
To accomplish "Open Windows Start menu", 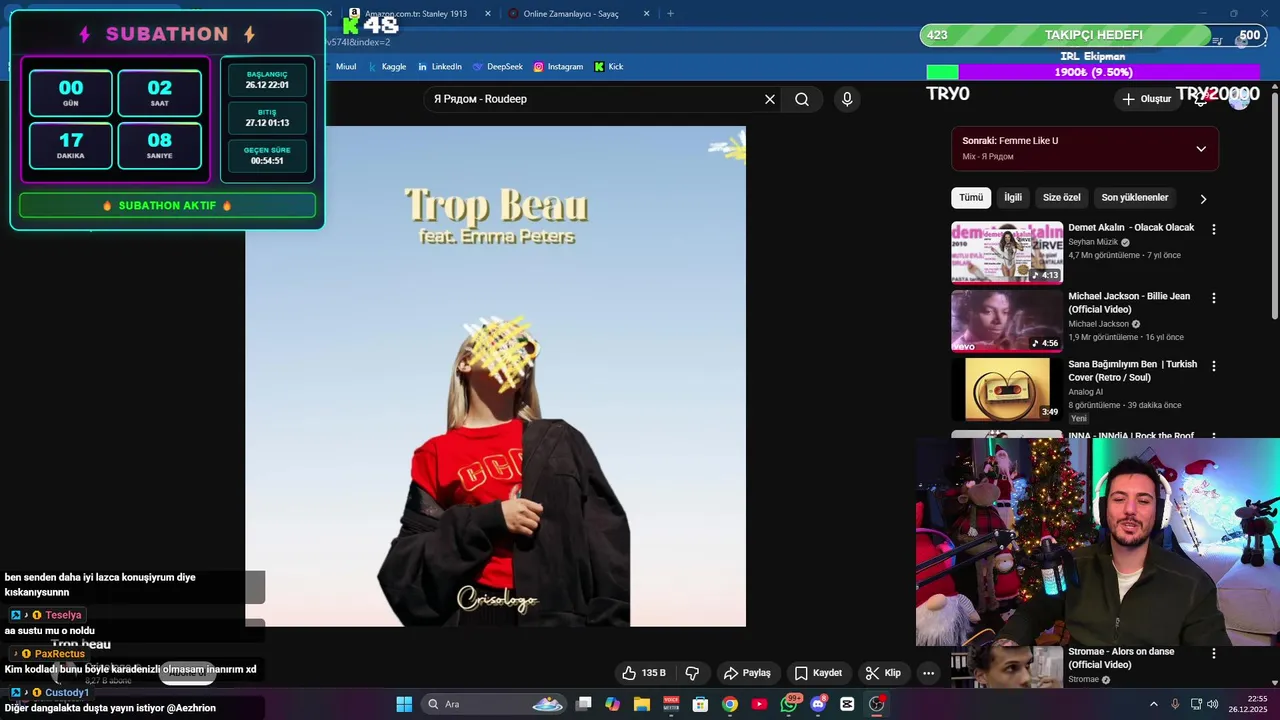I will (x=404, y=704).
